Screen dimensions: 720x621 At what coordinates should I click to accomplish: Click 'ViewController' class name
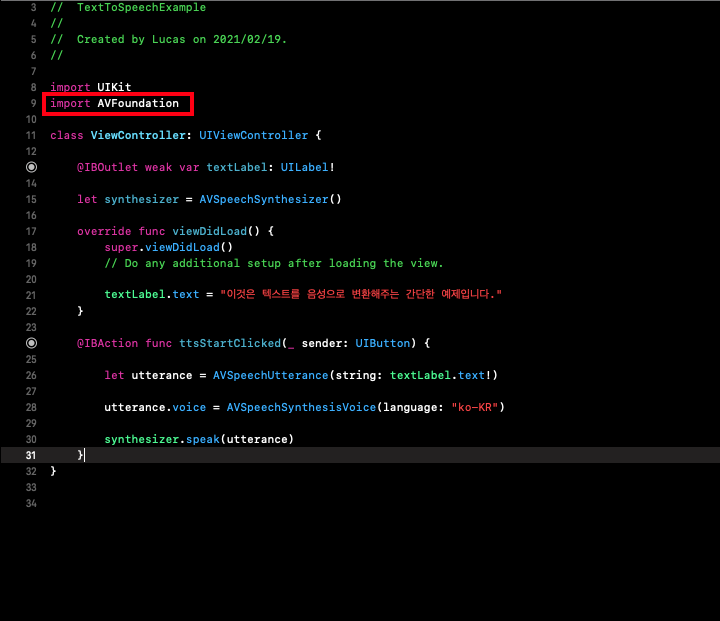(138, 135)
